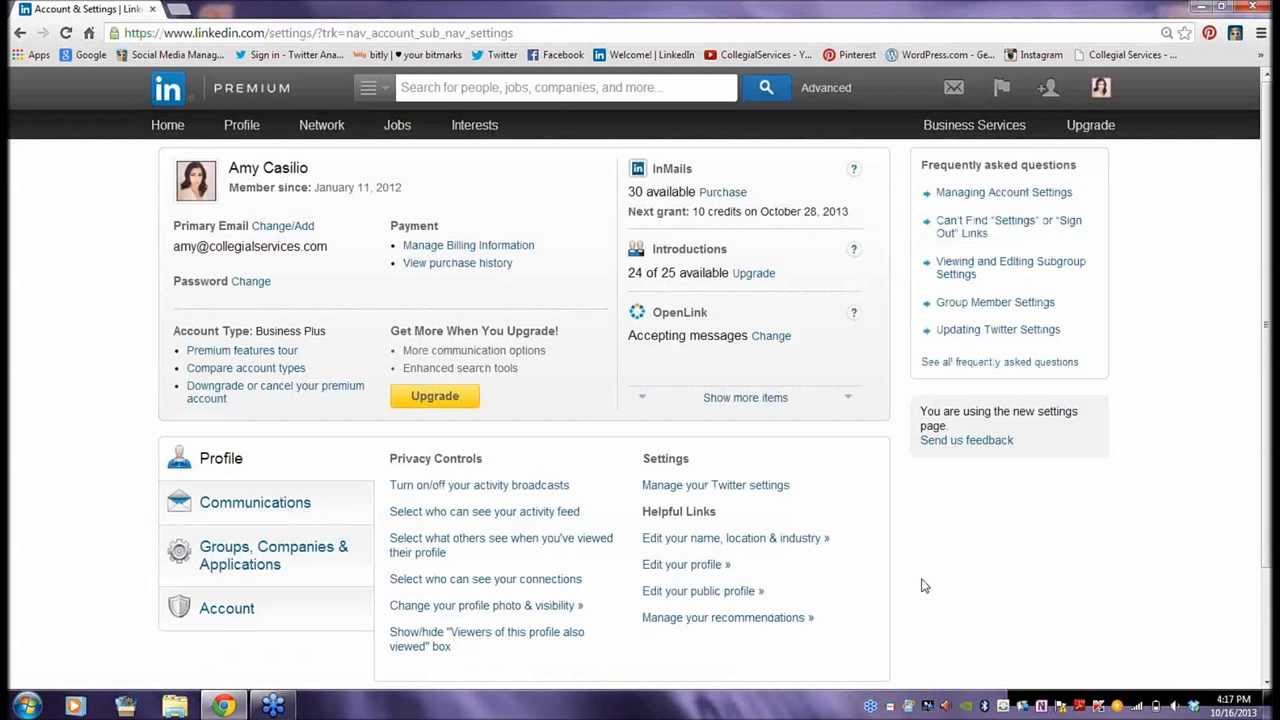Click the LinkedIn logo icon

pos(168,88)
